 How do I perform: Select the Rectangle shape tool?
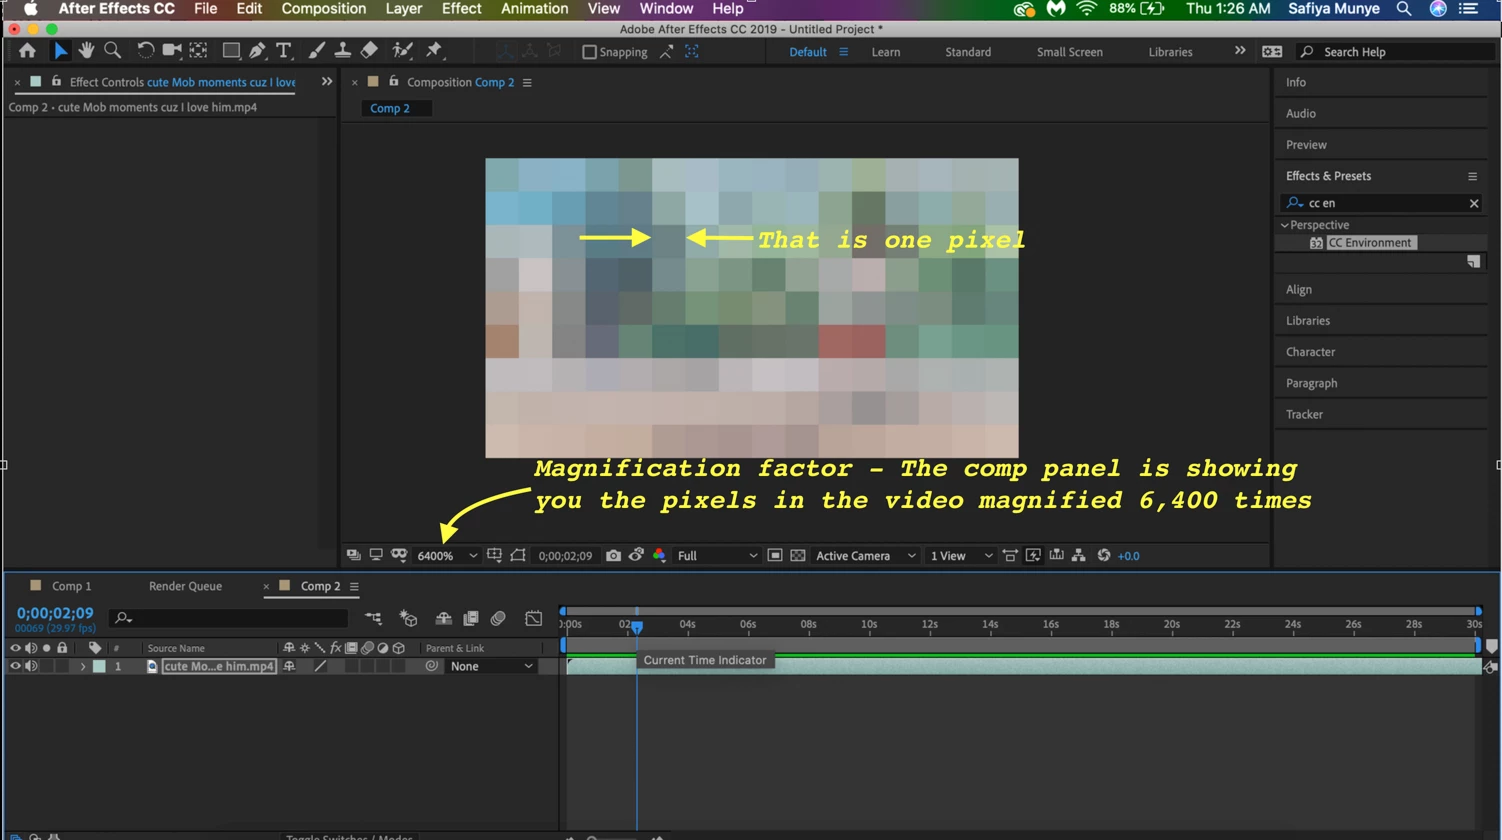pyautogui.click(x=231, y=51)
